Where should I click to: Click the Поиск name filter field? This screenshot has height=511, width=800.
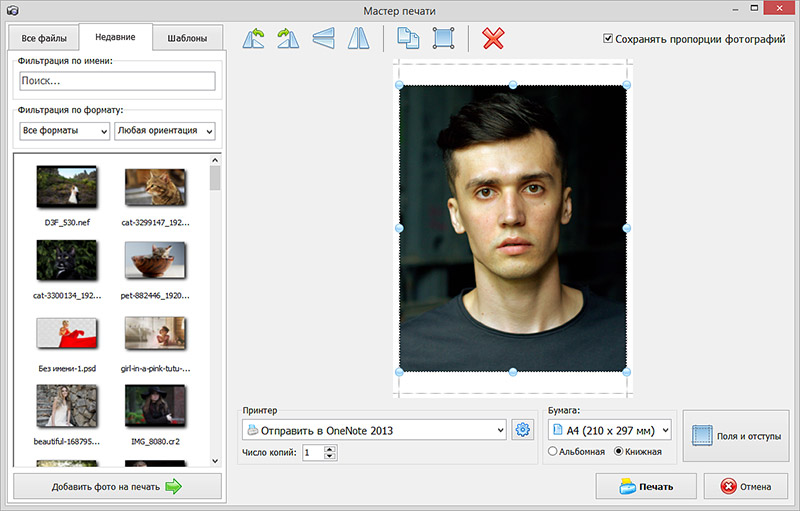click(117, 82)
